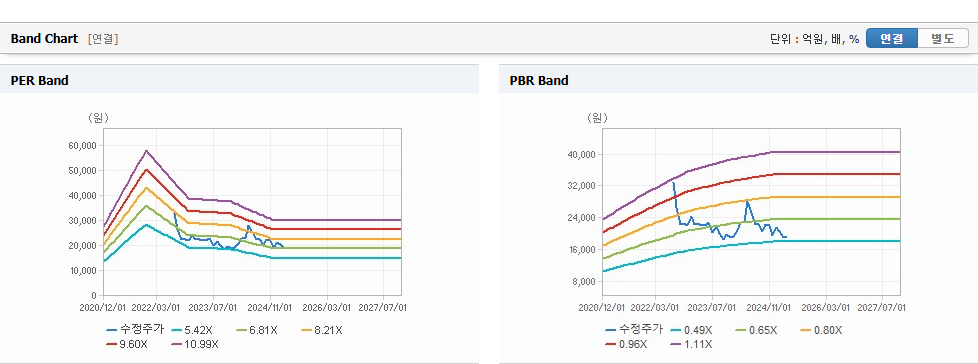978x364 pixels.
Task: Click the 단위 : 억원, 배, % label
Action: 815,39
